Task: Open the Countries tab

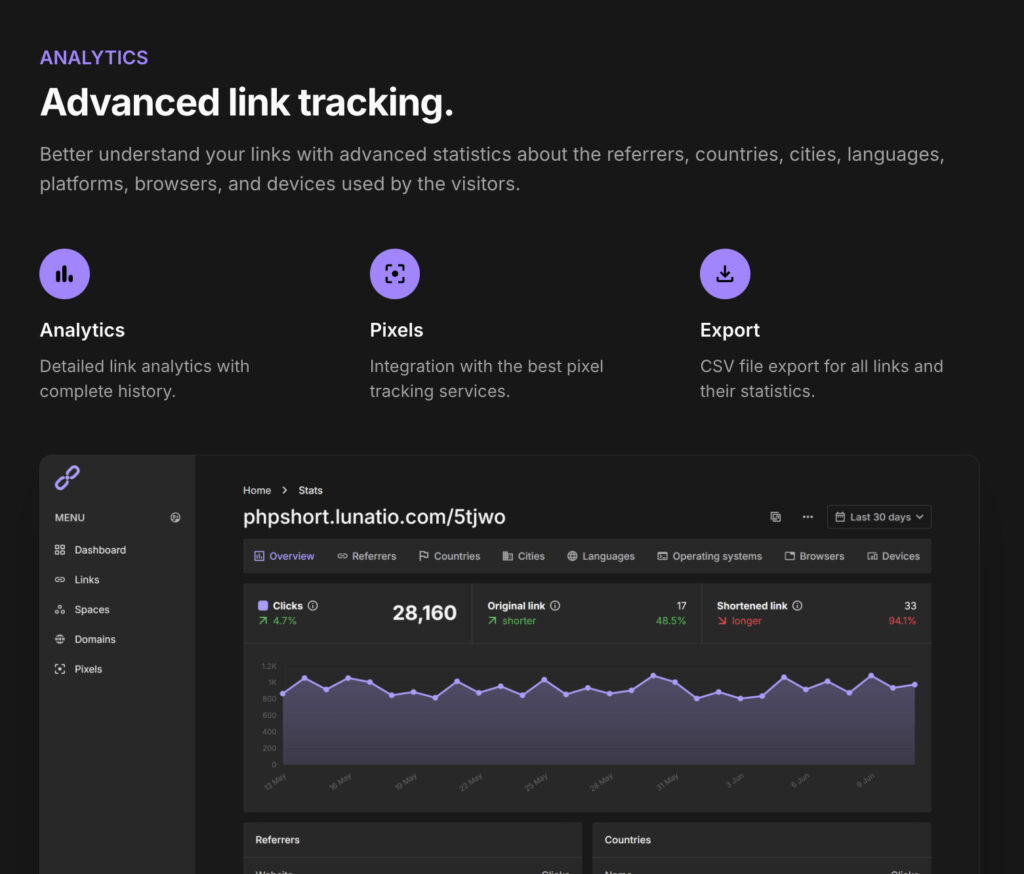Action: pyautogui.click(x=449, y=556)
